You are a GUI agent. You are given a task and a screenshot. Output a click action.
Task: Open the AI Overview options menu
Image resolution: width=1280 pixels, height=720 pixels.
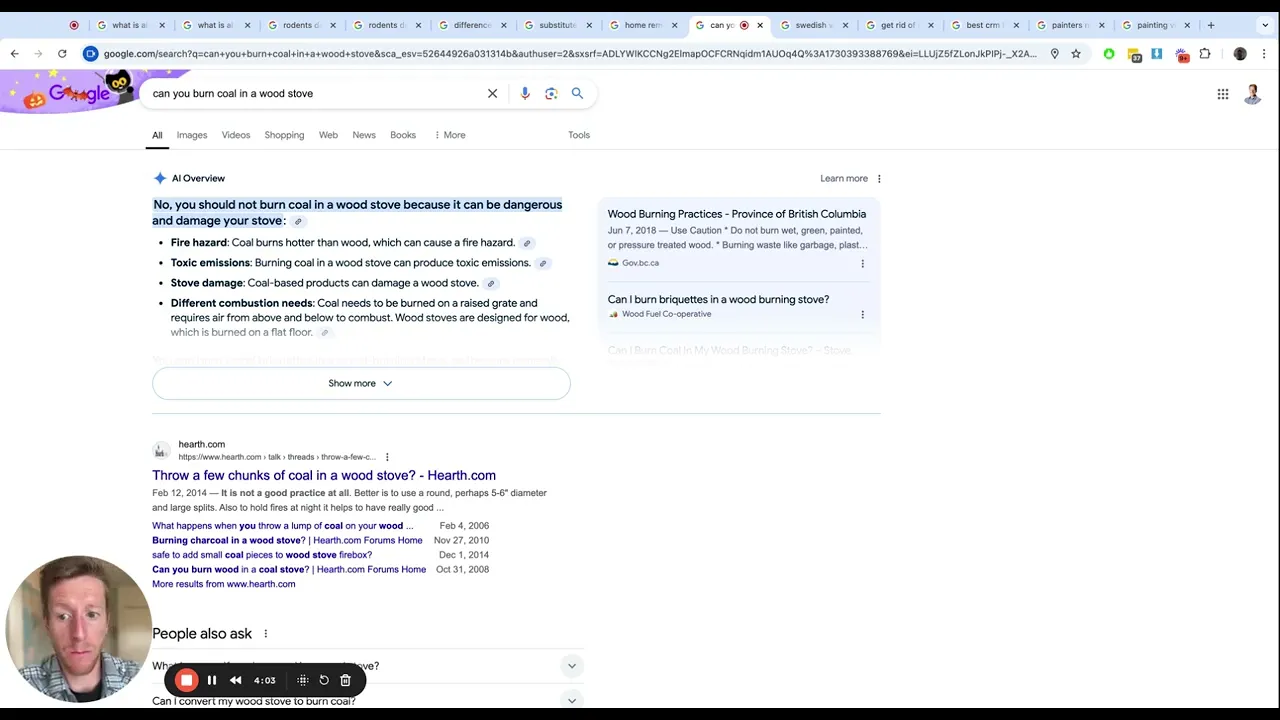pos(879,179)
